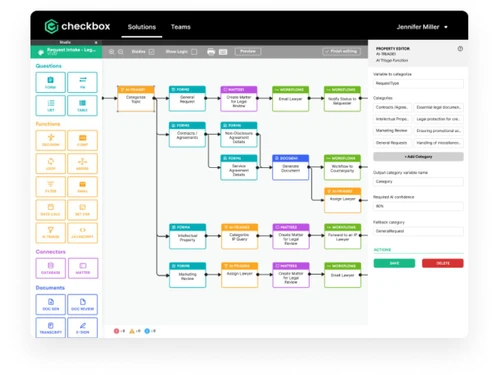
Task: Select the List question block
Action: [x=50, y=105]
